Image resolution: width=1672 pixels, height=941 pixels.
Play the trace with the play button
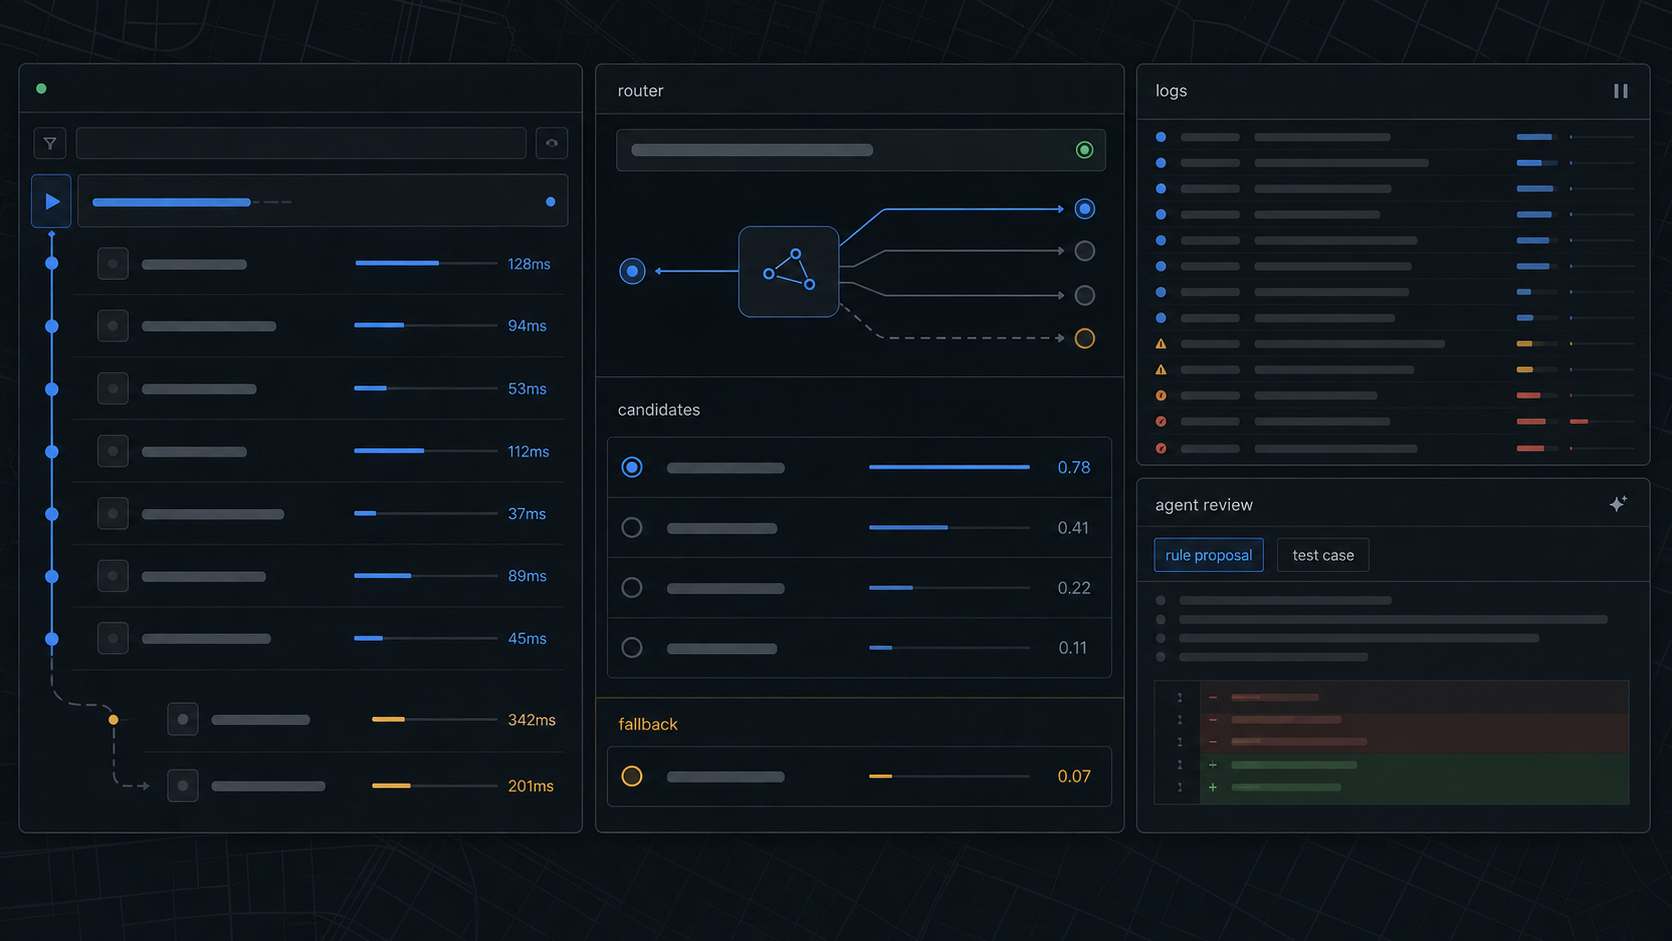point(51,201)
